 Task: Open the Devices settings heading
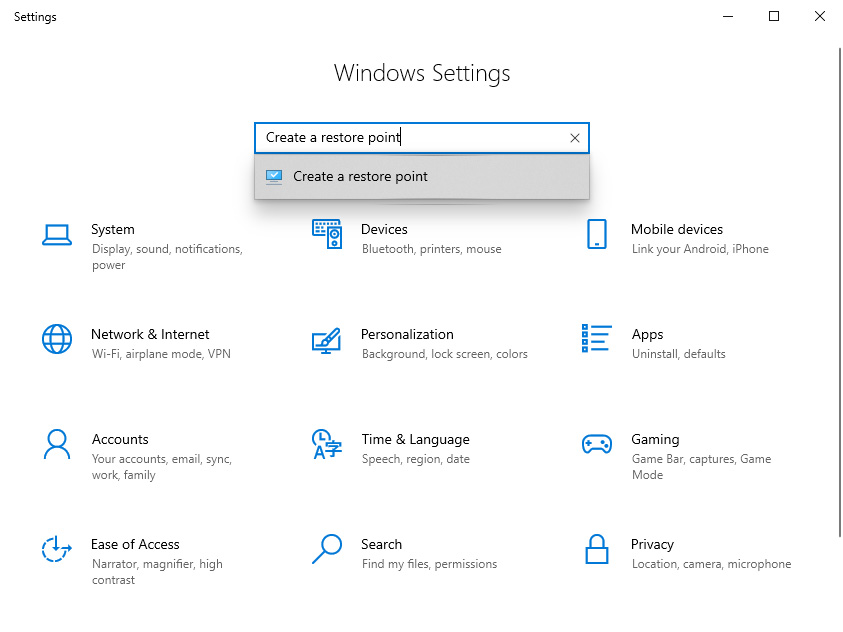[x=384, y=229]
